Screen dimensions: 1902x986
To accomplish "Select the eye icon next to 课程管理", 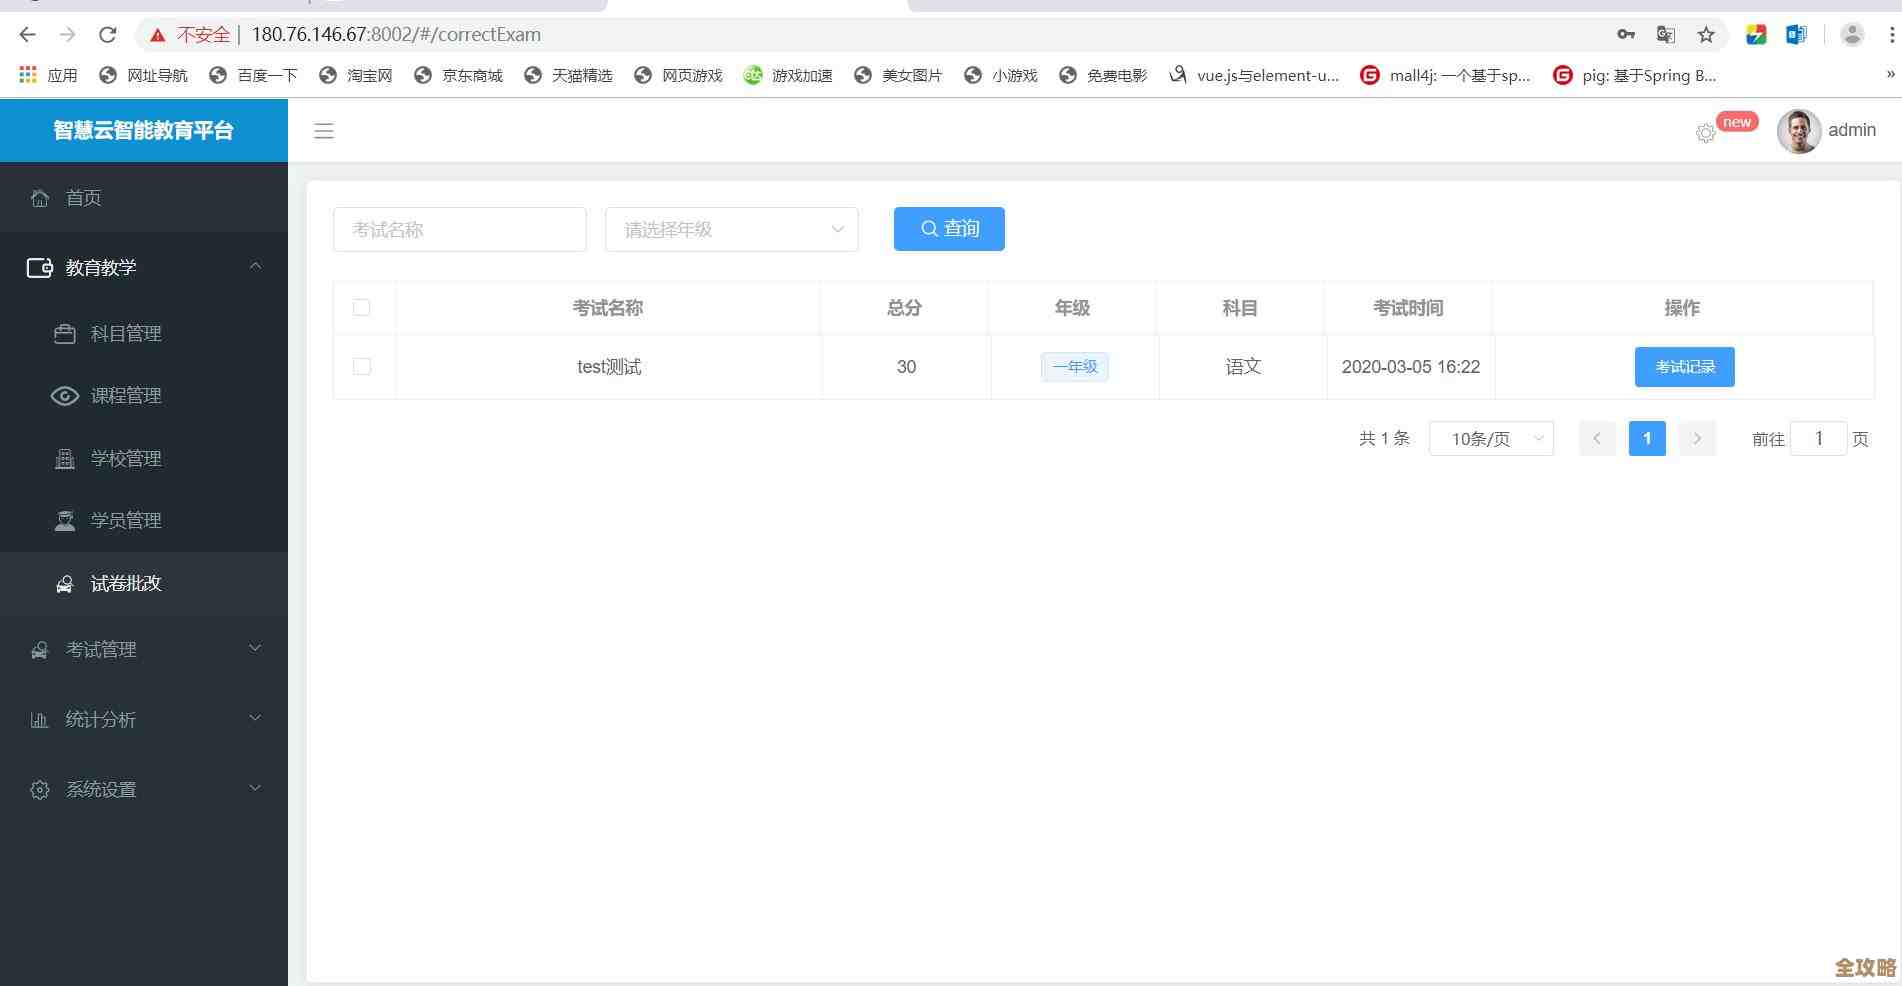I will (64, 396).
